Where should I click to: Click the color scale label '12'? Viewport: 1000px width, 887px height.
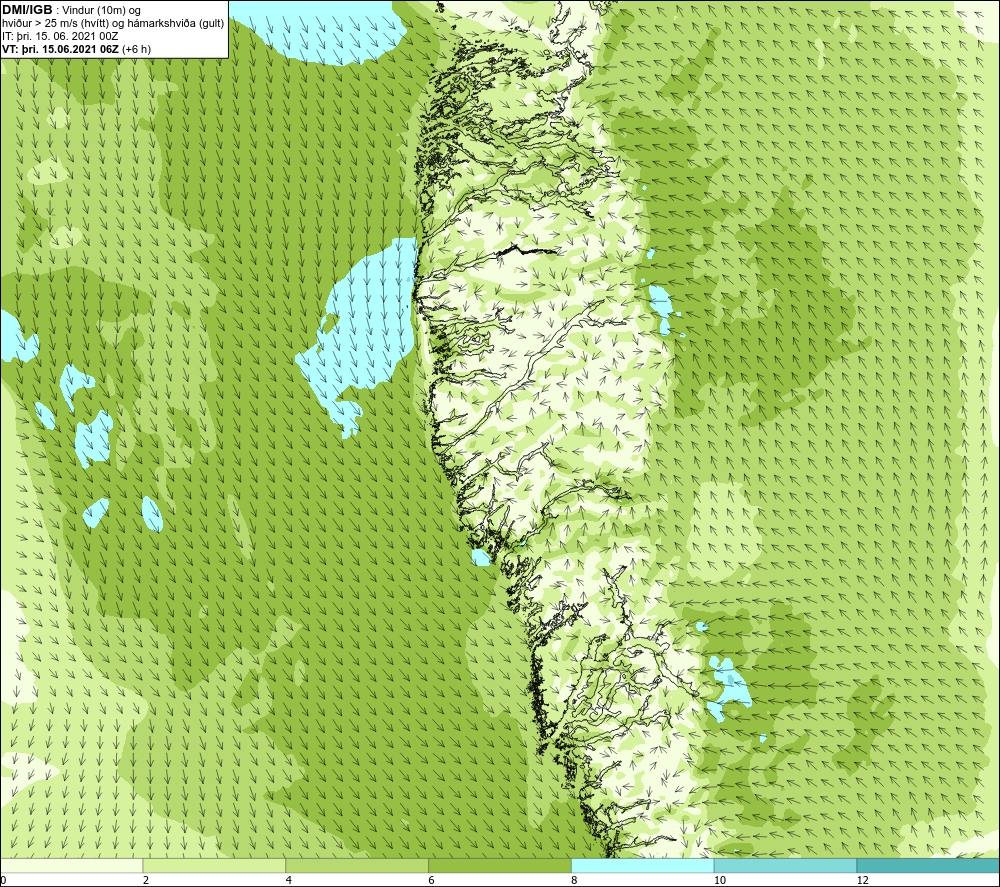pos(863,881)
